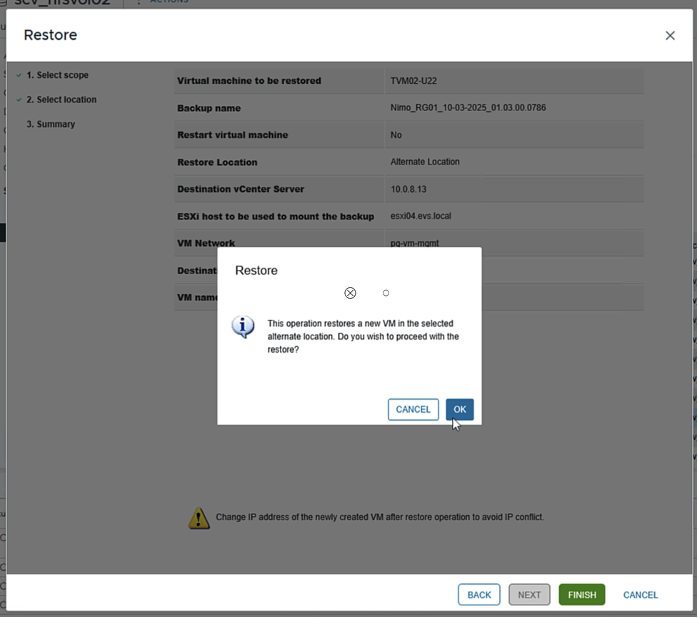The width and height of the screenshot is (698, 618).
Task: Click the Backup name label
Action: (x=209, y=108)
